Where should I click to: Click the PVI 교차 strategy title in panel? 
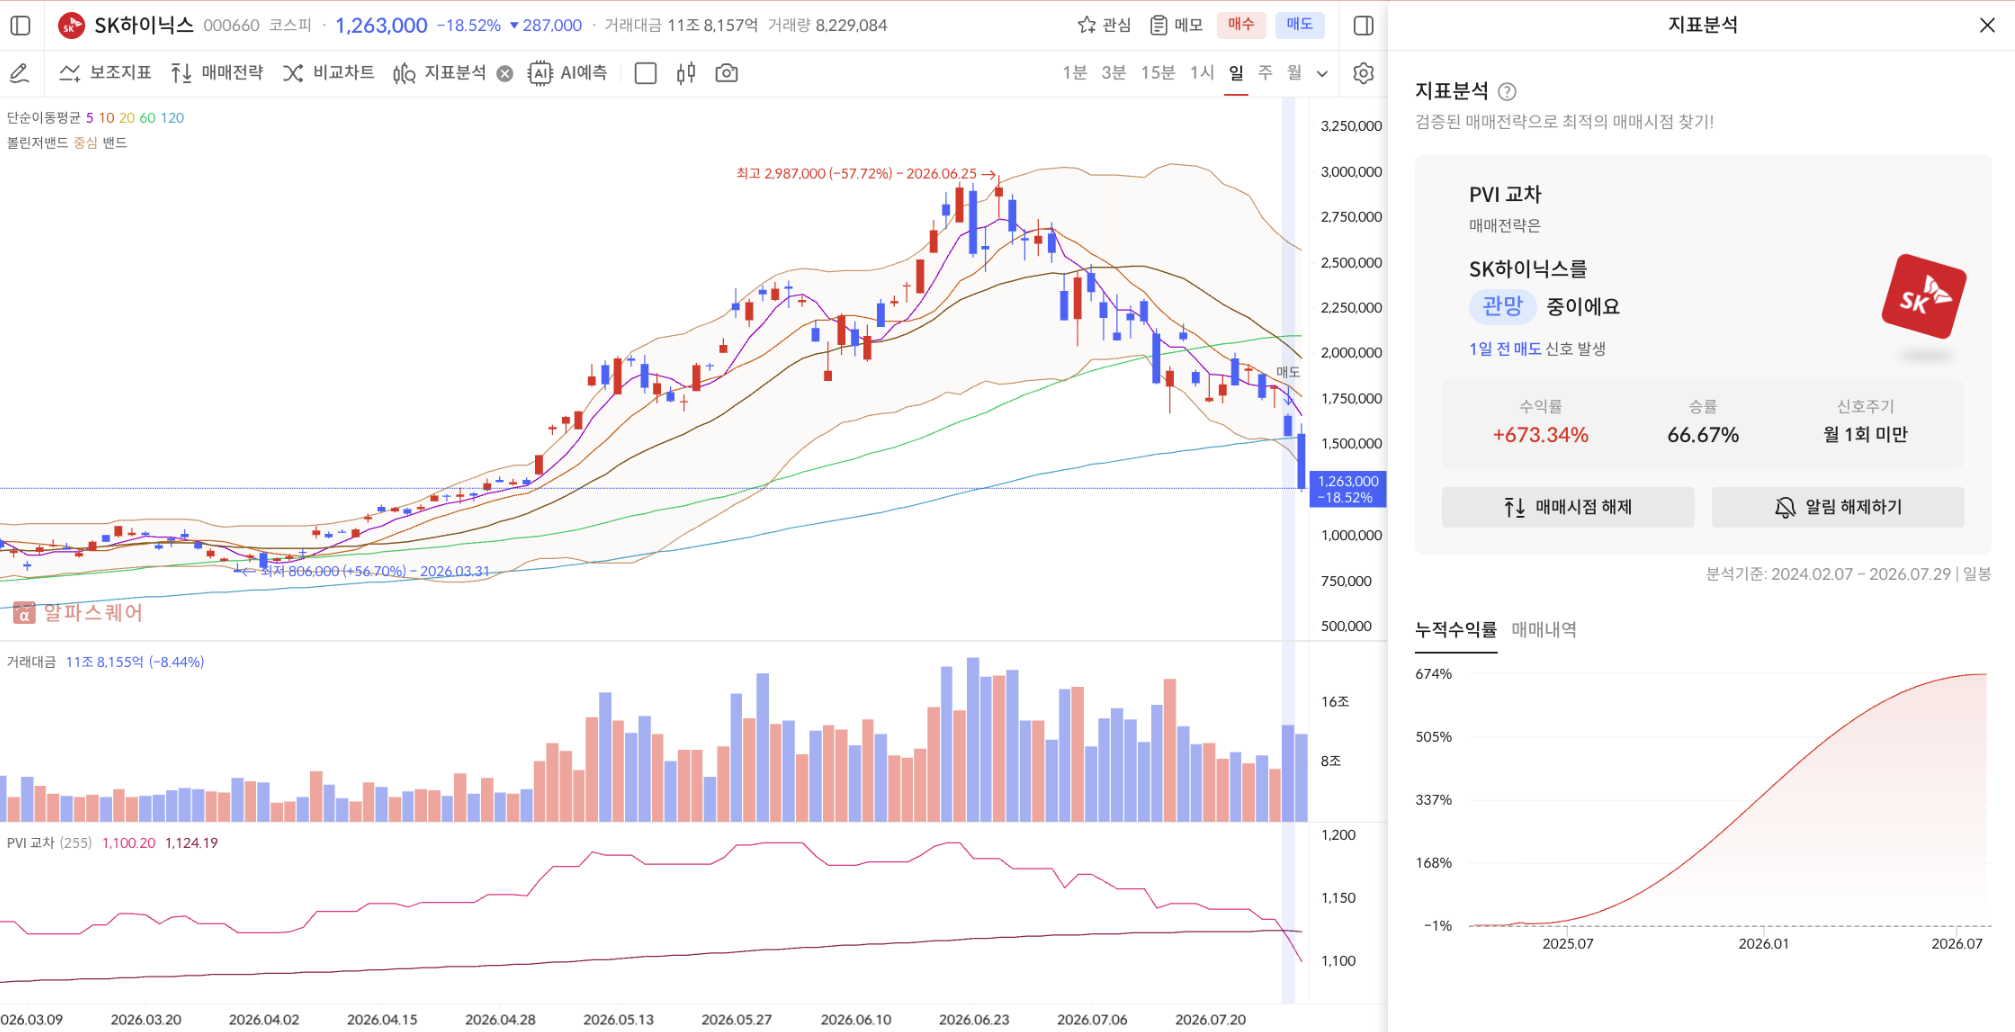click(x=1505, y=194)
